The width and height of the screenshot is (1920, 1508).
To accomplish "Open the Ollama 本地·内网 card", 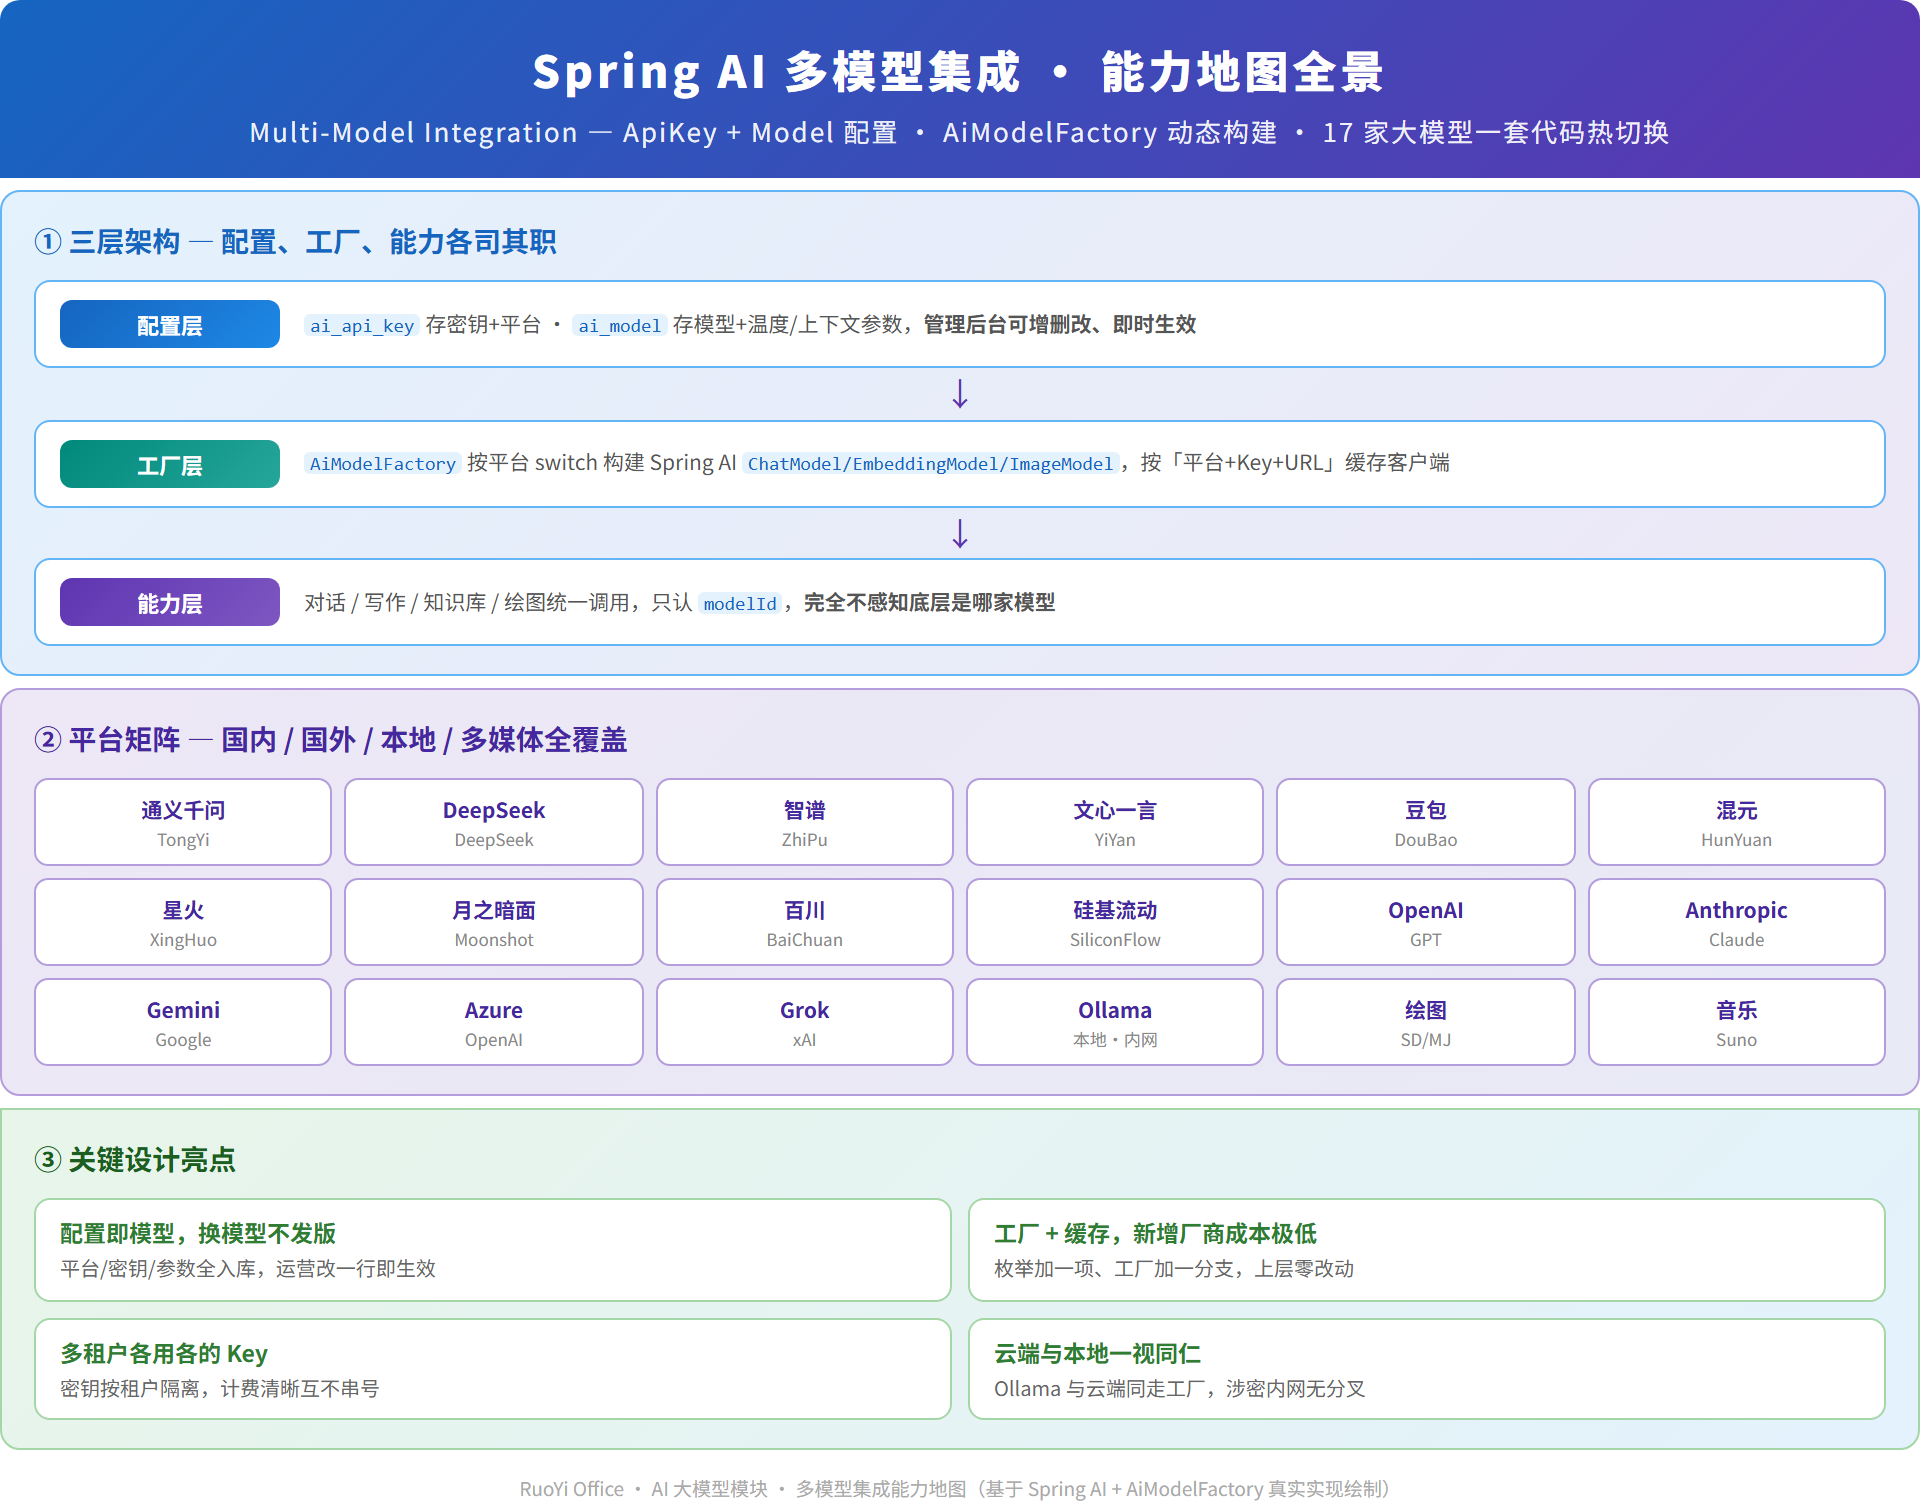I will pyautogui.click(x=1115, y=1022).
